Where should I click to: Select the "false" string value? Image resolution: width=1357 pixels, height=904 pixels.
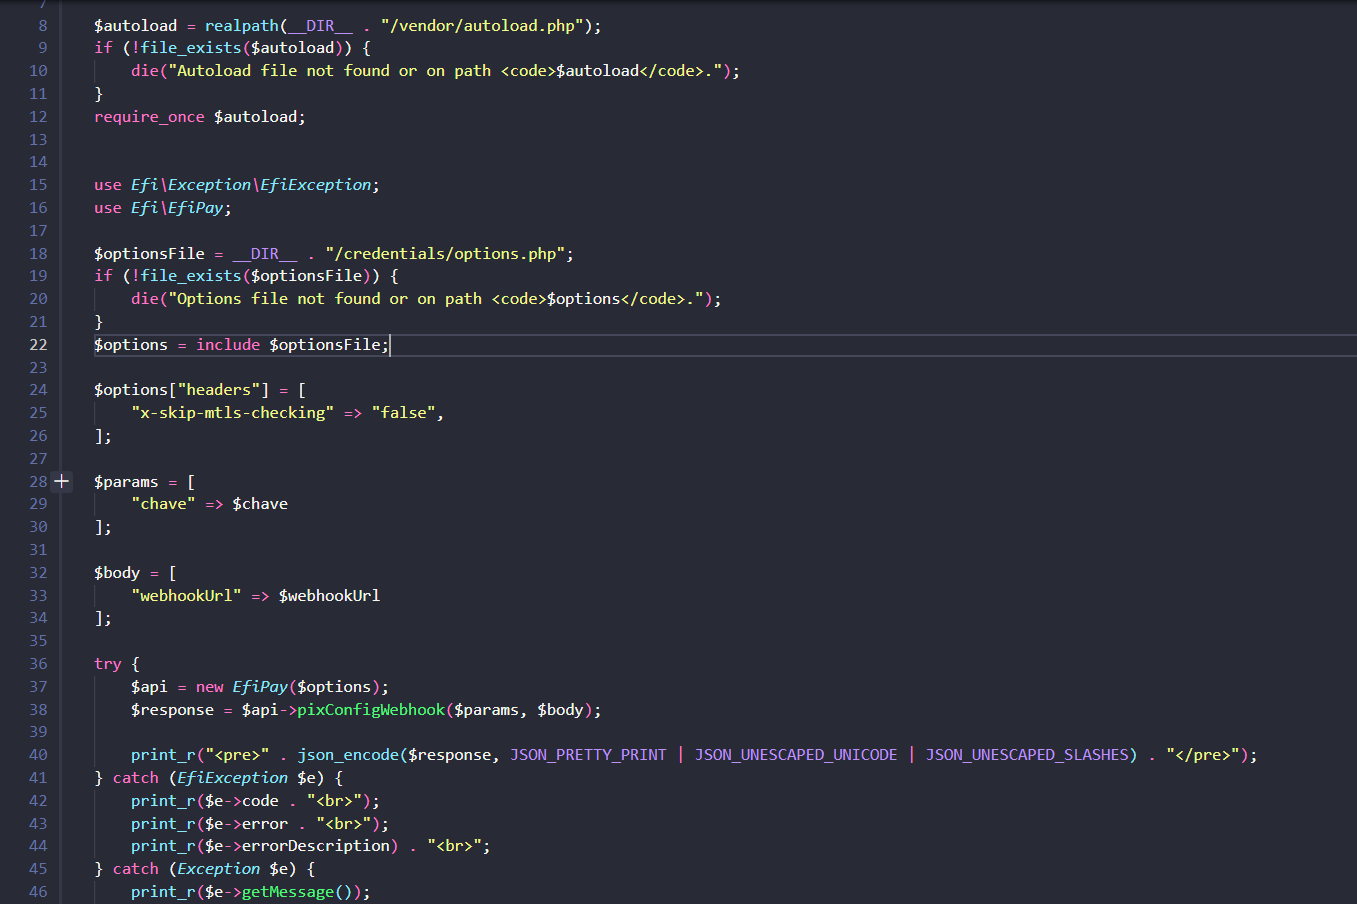coord(404,413)
